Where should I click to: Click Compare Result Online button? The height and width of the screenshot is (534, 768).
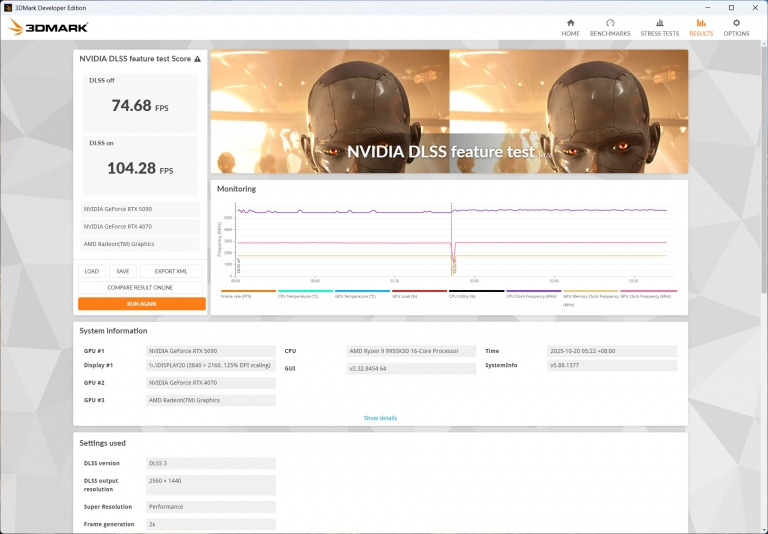tap(141, 287)
